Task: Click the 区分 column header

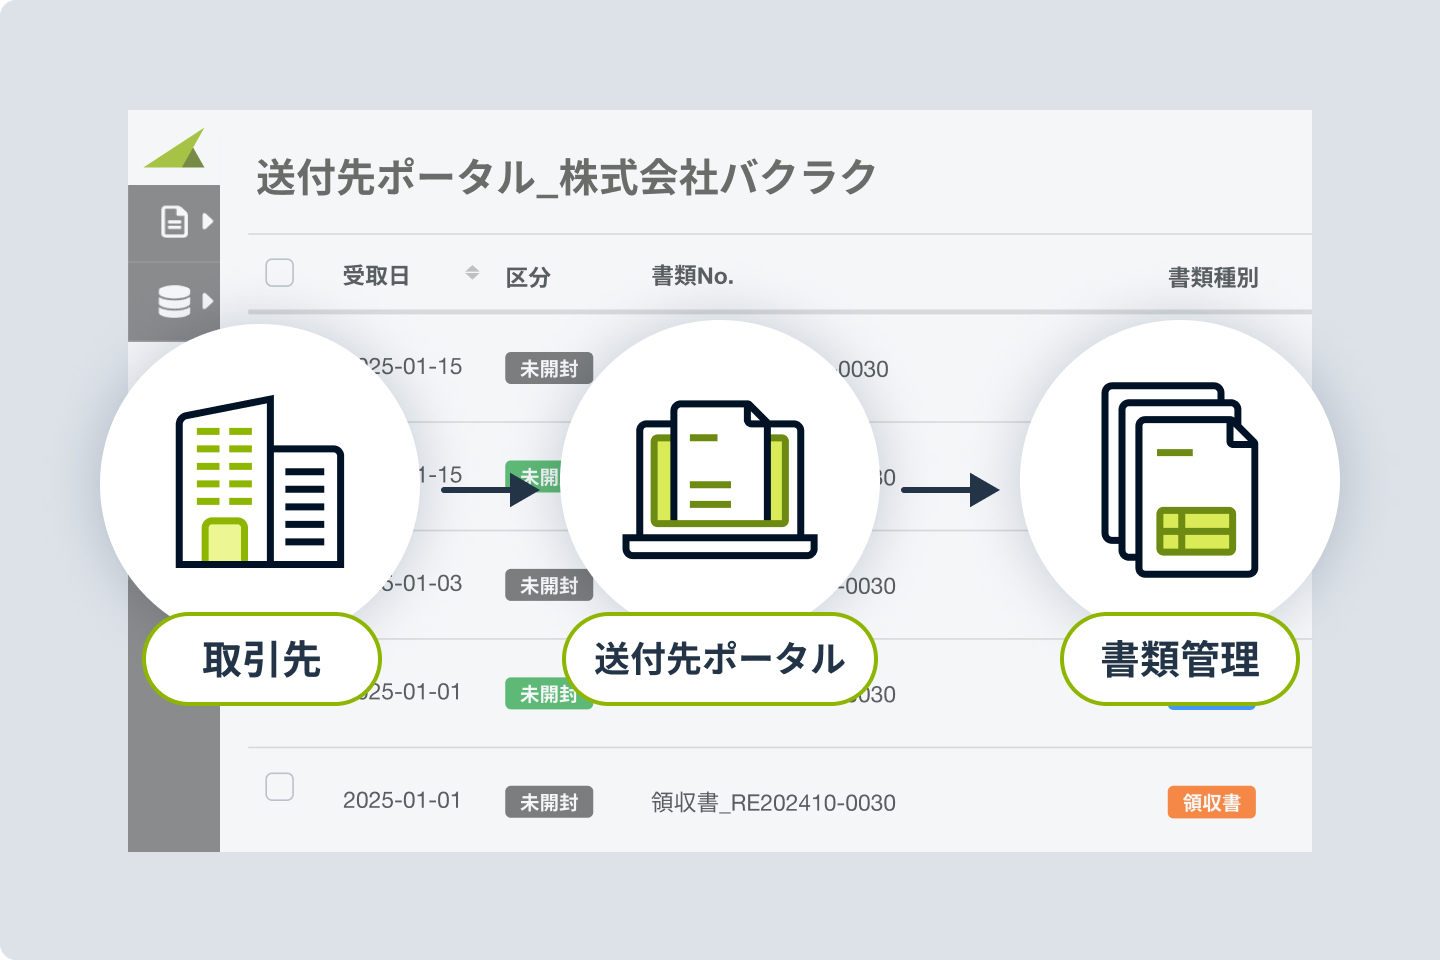Action: point(528,277)
